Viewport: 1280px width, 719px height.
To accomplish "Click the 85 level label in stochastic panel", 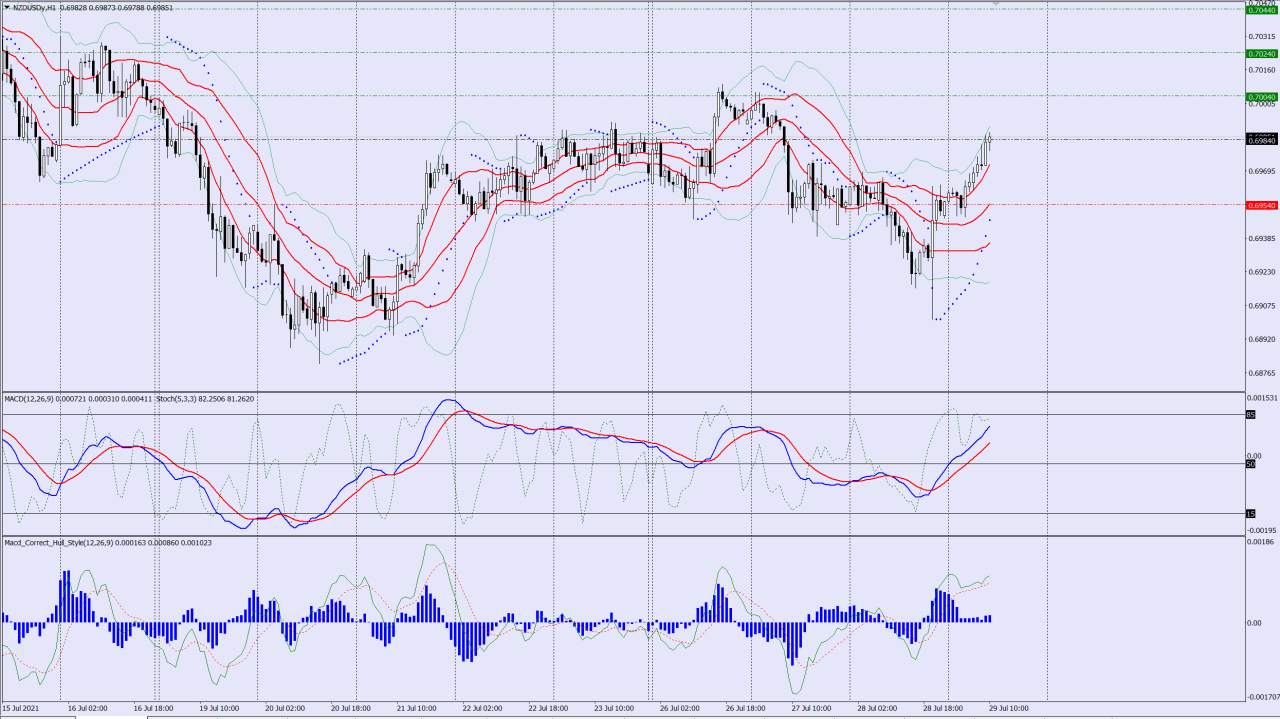I will point(1250,415).
